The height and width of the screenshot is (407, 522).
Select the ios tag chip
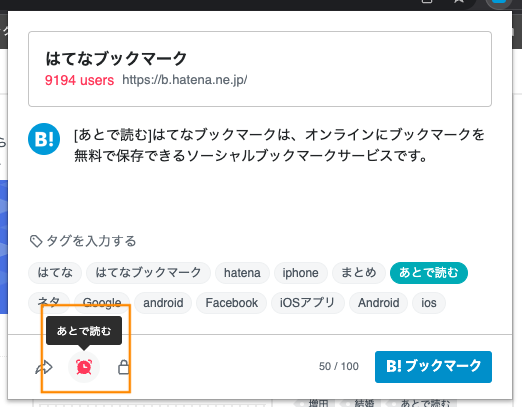[x=429, y=303]
